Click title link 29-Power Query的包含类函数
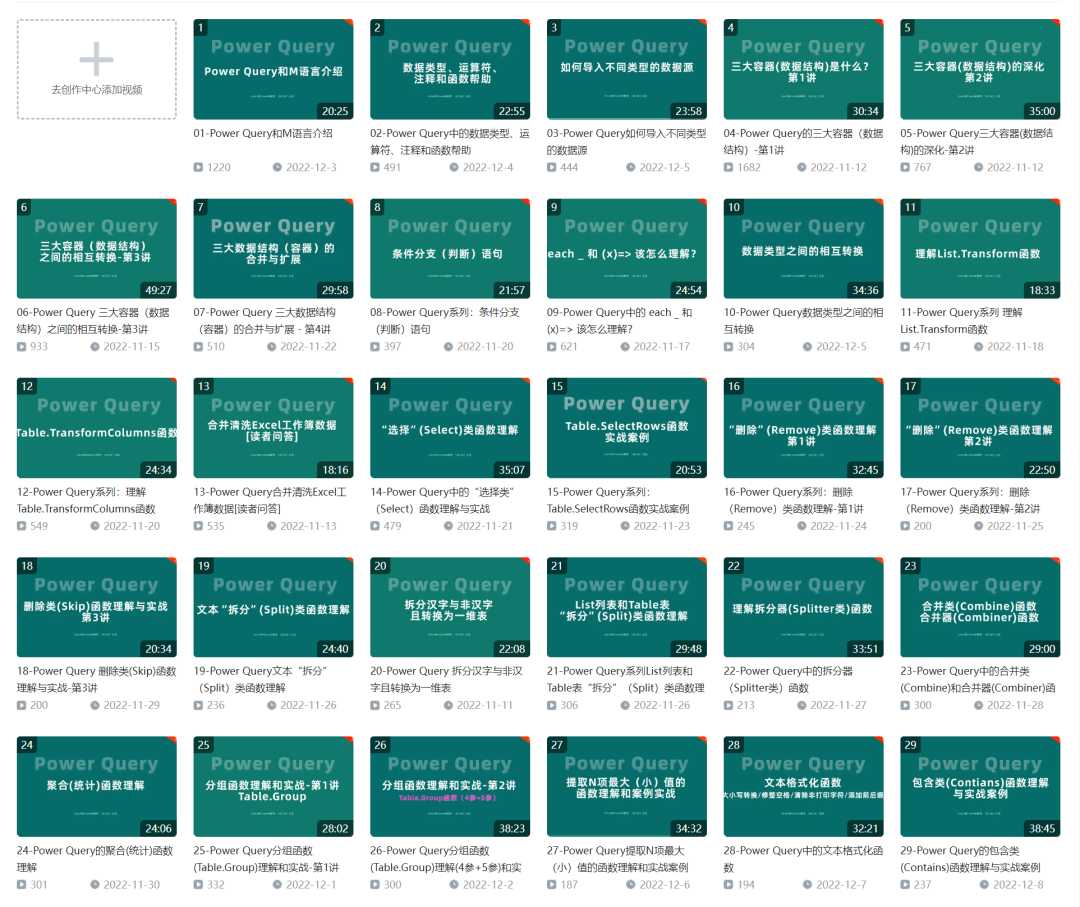 pyautogui.click(x=970, y=859)
